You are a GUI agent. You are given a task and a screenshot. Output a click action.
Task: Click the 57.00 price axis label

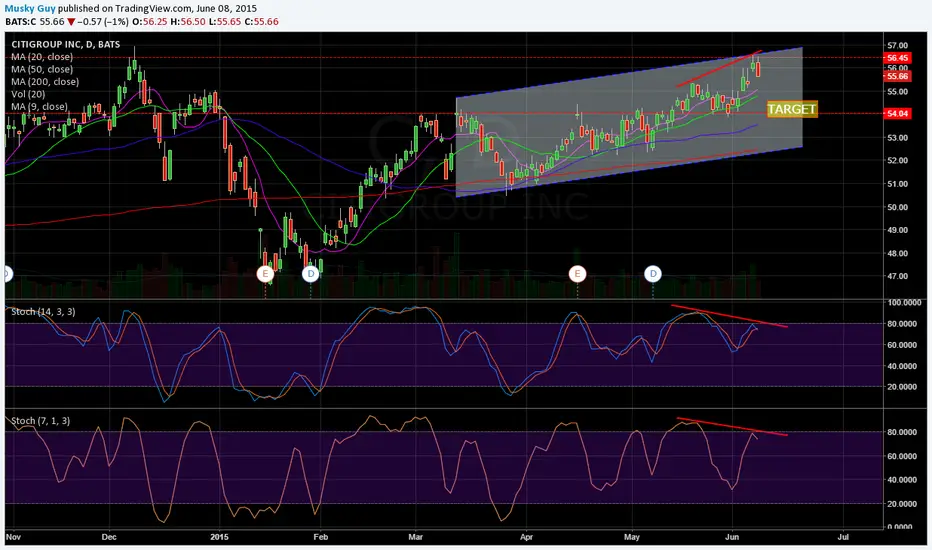[898, 45]
